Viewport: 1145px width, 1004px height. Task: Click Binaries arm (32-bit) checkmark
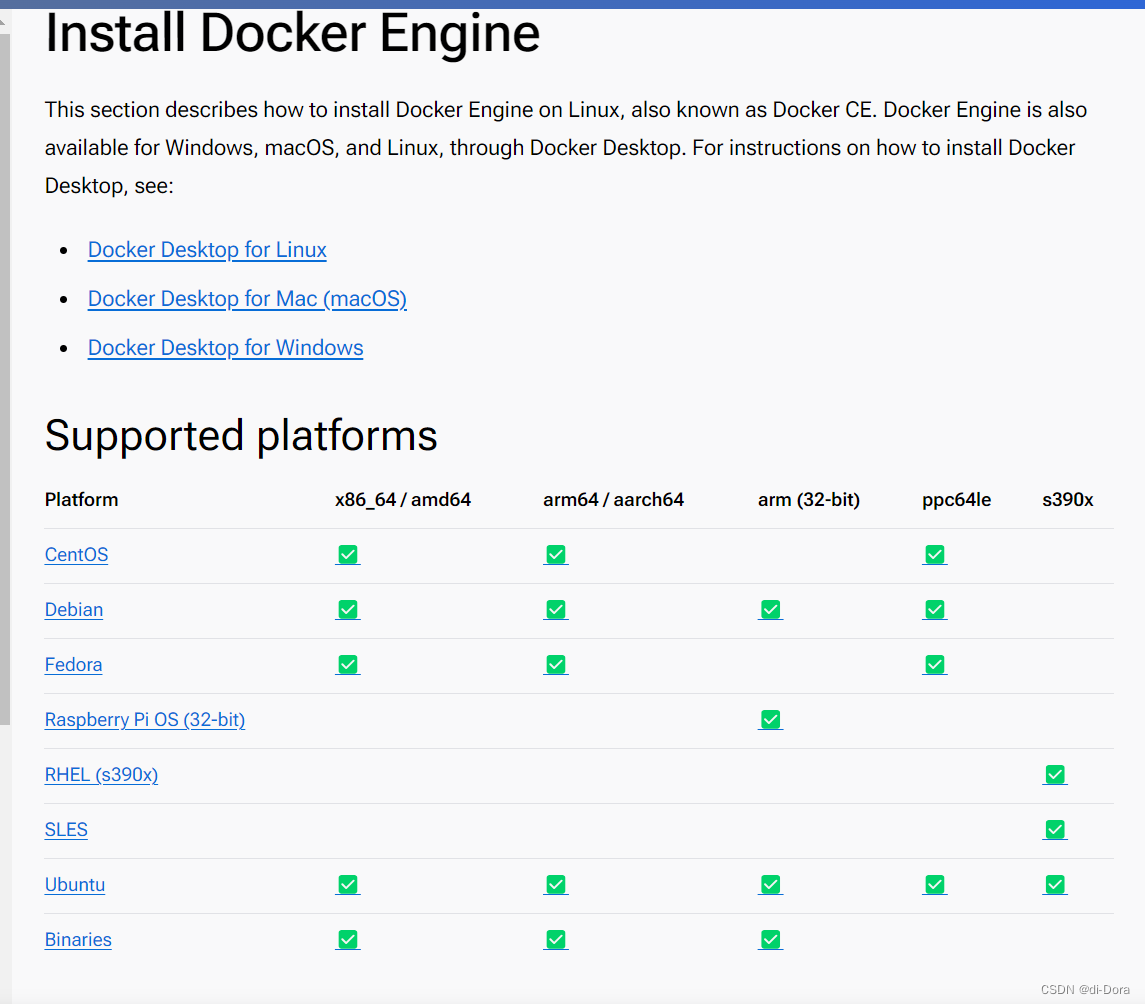770,939
